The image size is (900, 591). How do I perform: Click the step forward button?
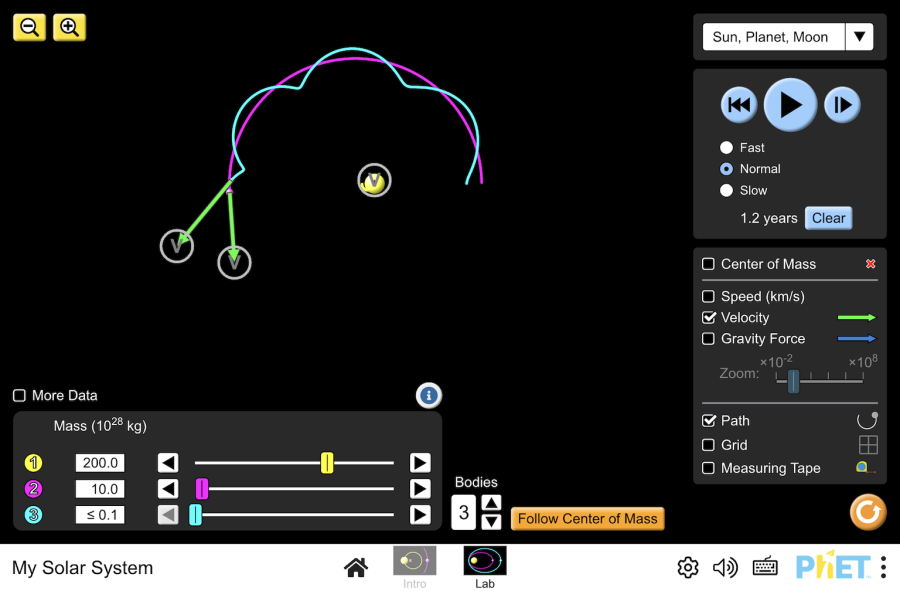pyautogui.click(x=842, y=105)
